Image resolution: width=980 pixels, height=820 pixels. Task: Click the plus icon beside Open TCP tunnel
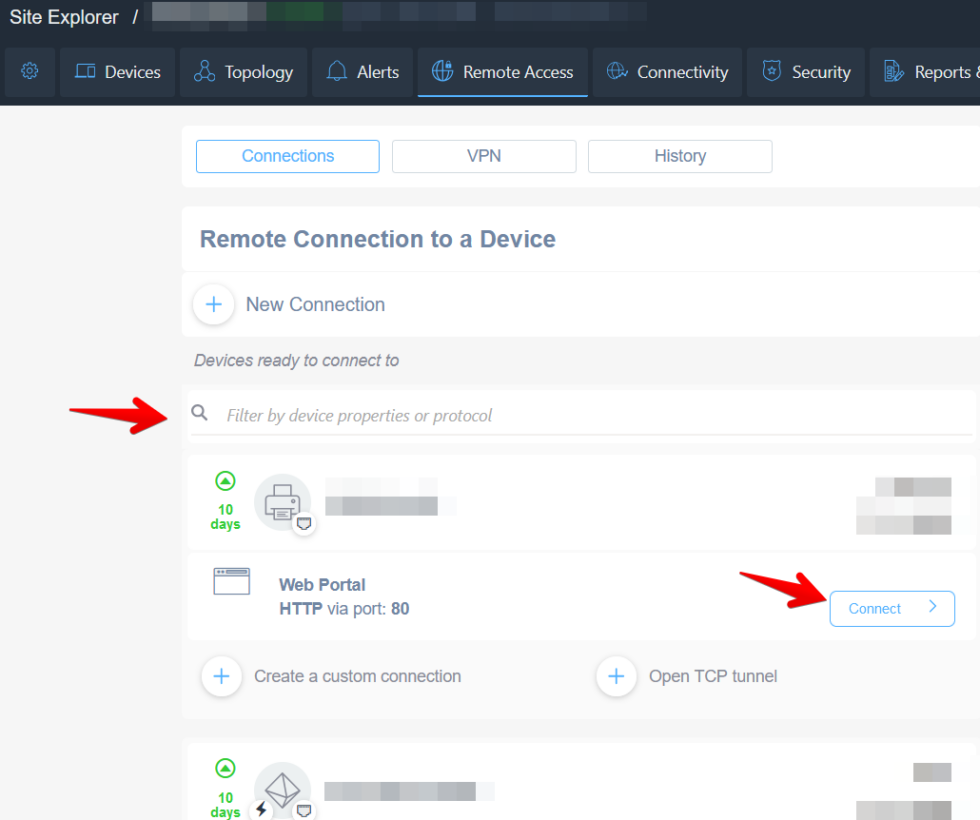[x=616, y=677]
